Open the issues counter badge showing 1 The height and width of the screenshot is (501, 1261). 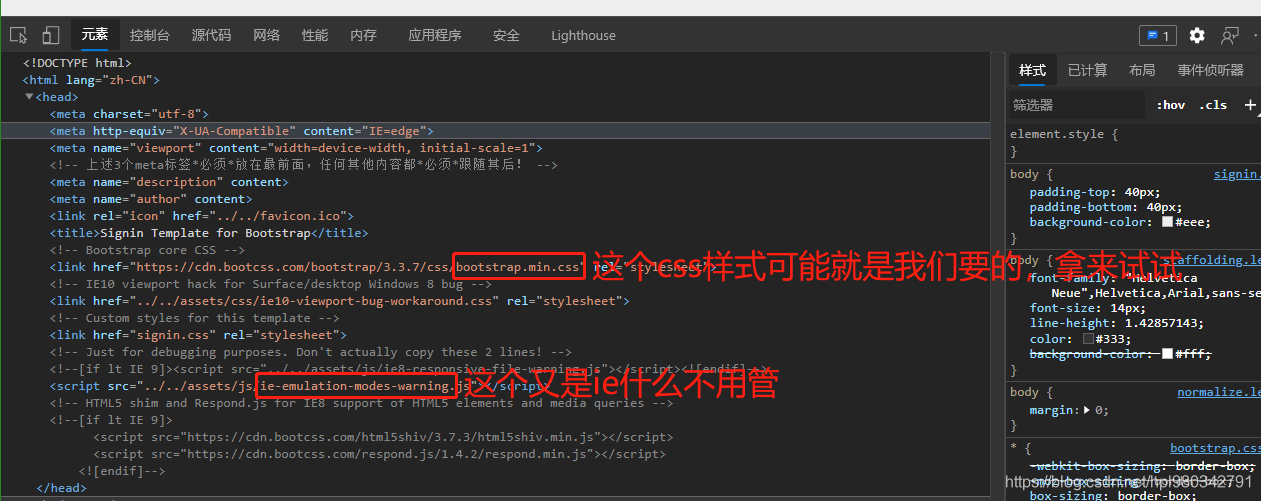tap(1158, 35)
